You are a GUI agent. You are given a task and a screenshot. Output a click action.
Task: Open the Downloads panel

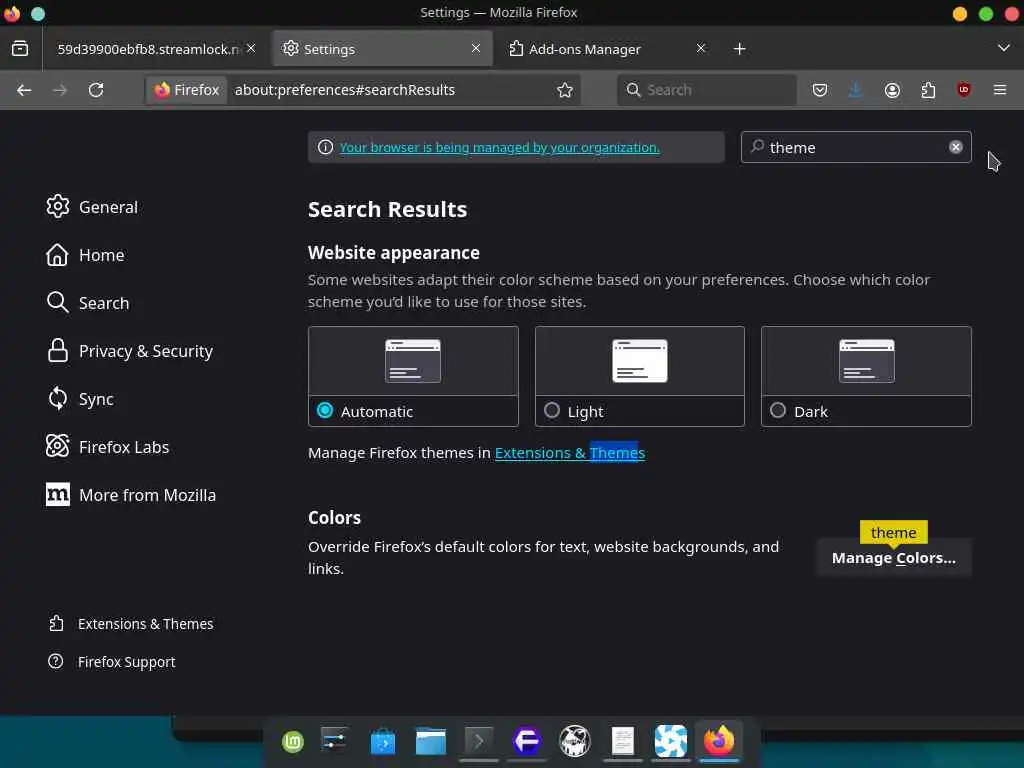click(856, 90)
